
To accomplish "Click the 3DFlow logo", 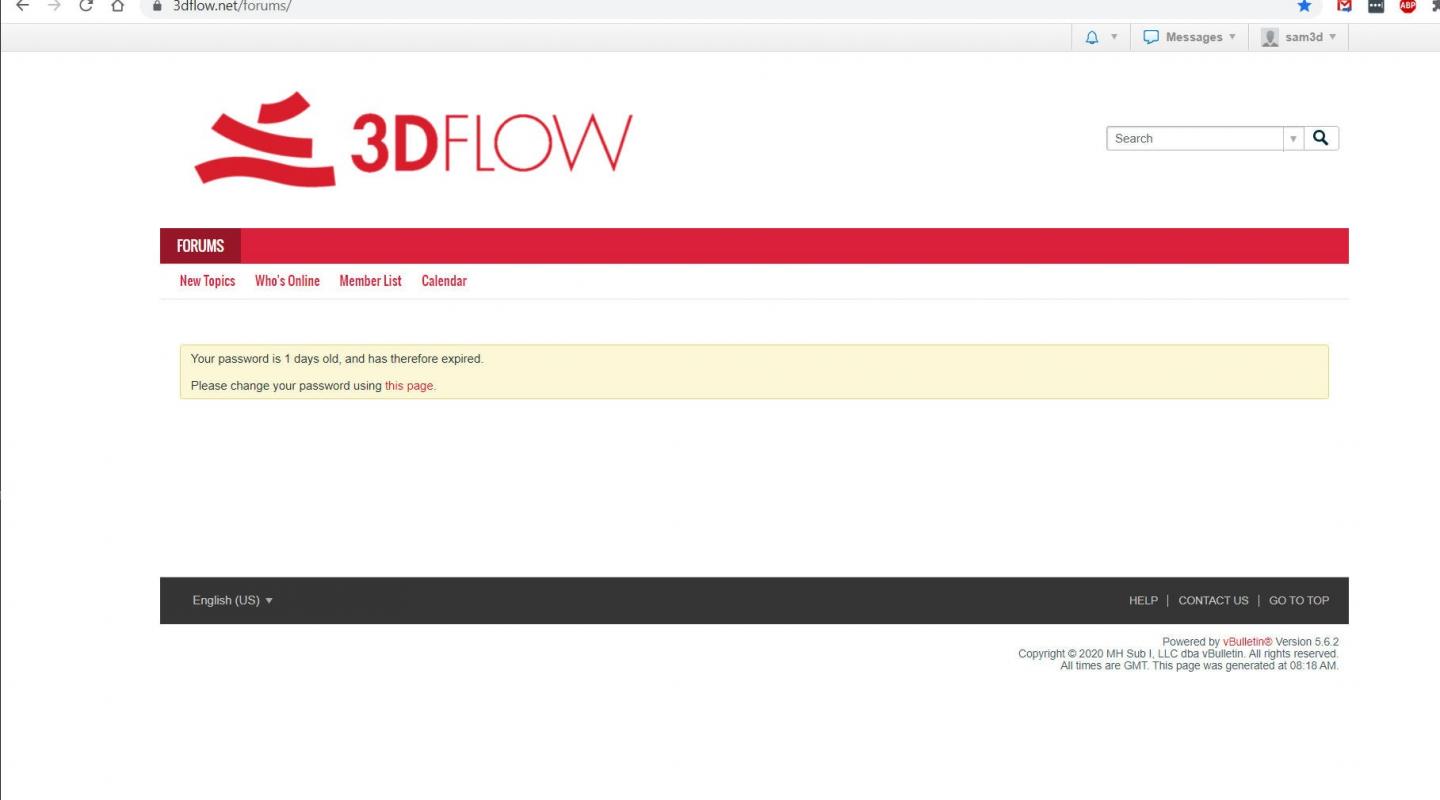I will tap(413, 140).
